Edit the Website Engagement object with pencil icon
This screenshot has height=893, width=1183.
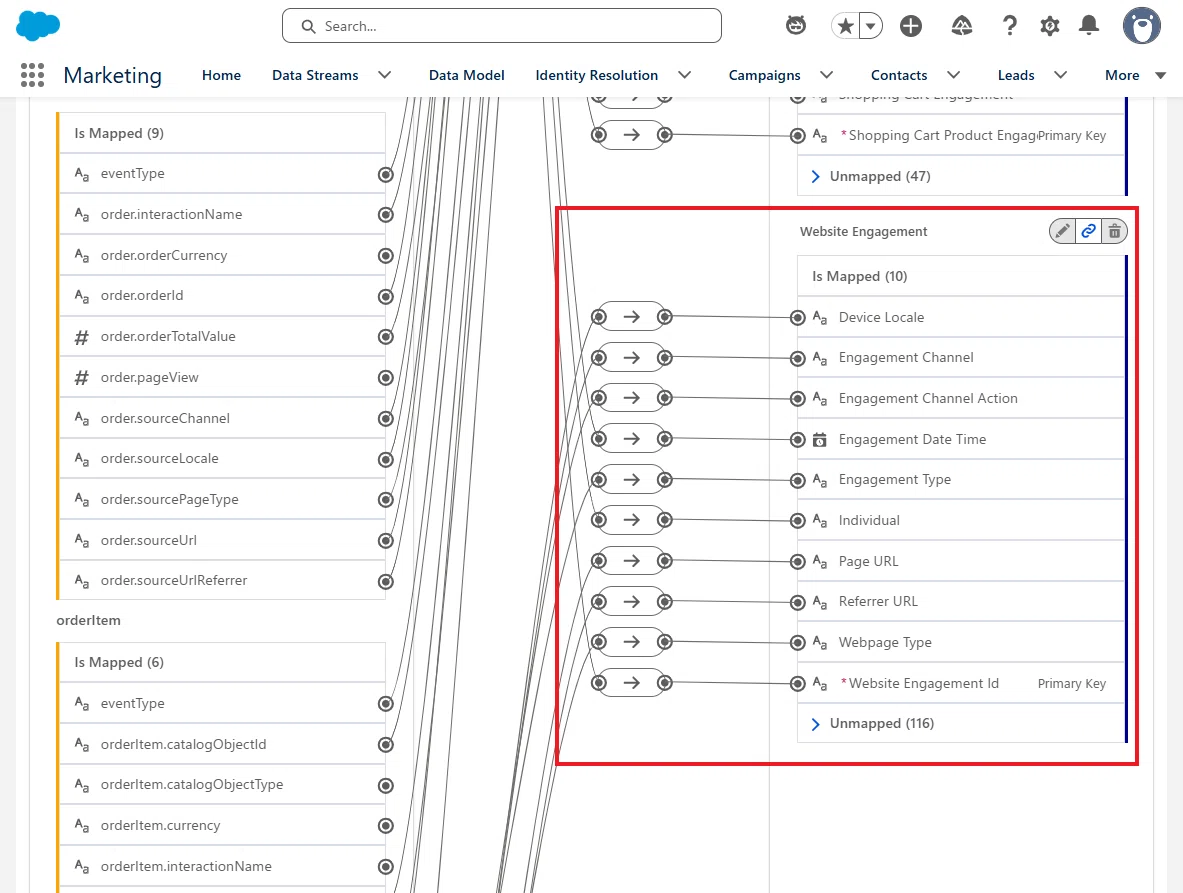pos(1062,231)
